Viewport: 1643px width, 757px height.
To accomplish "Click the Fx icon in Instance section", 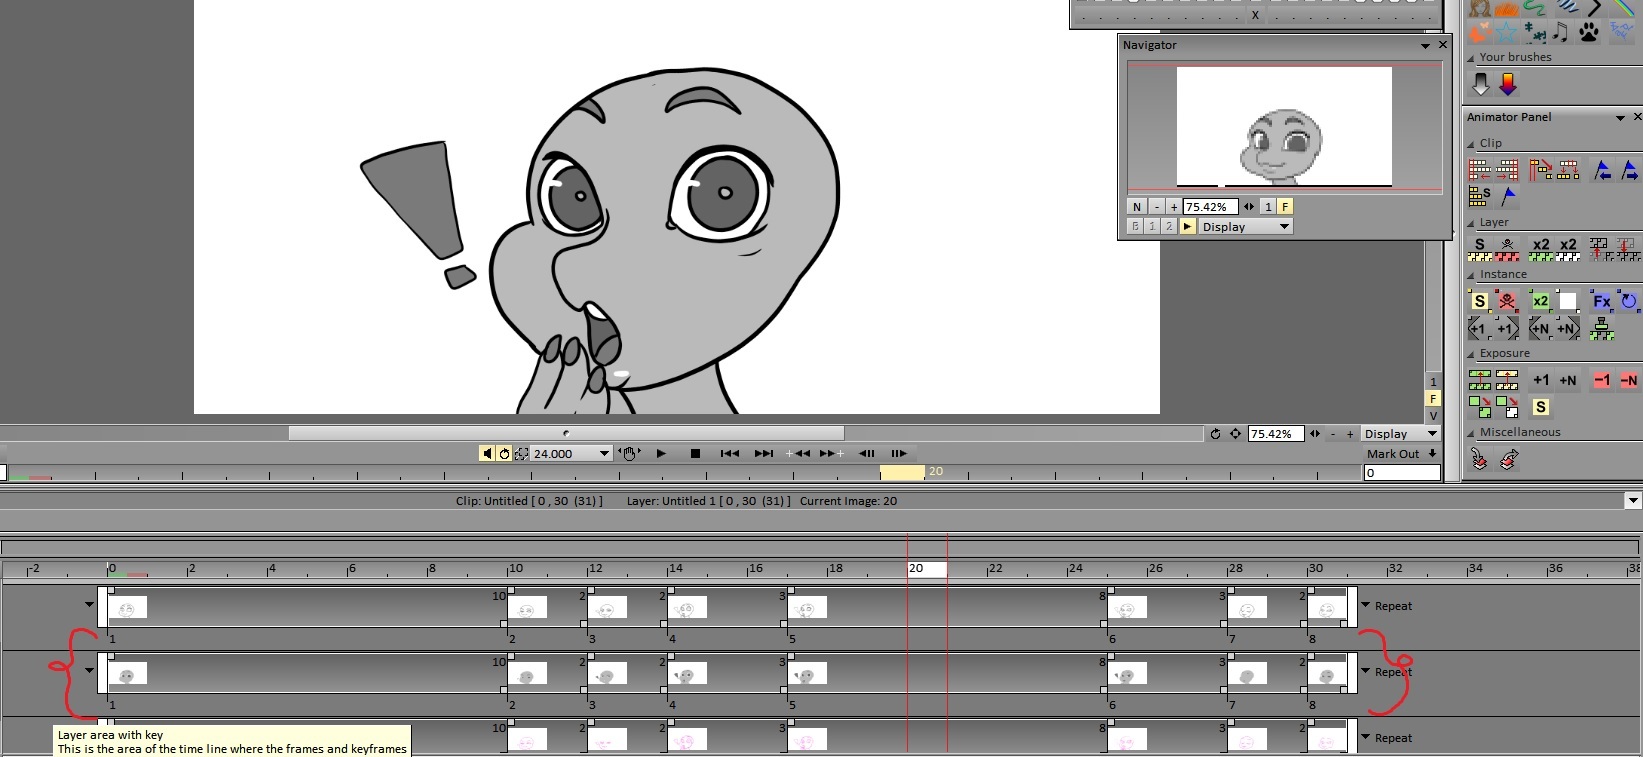I will (x=1601, y=301).
